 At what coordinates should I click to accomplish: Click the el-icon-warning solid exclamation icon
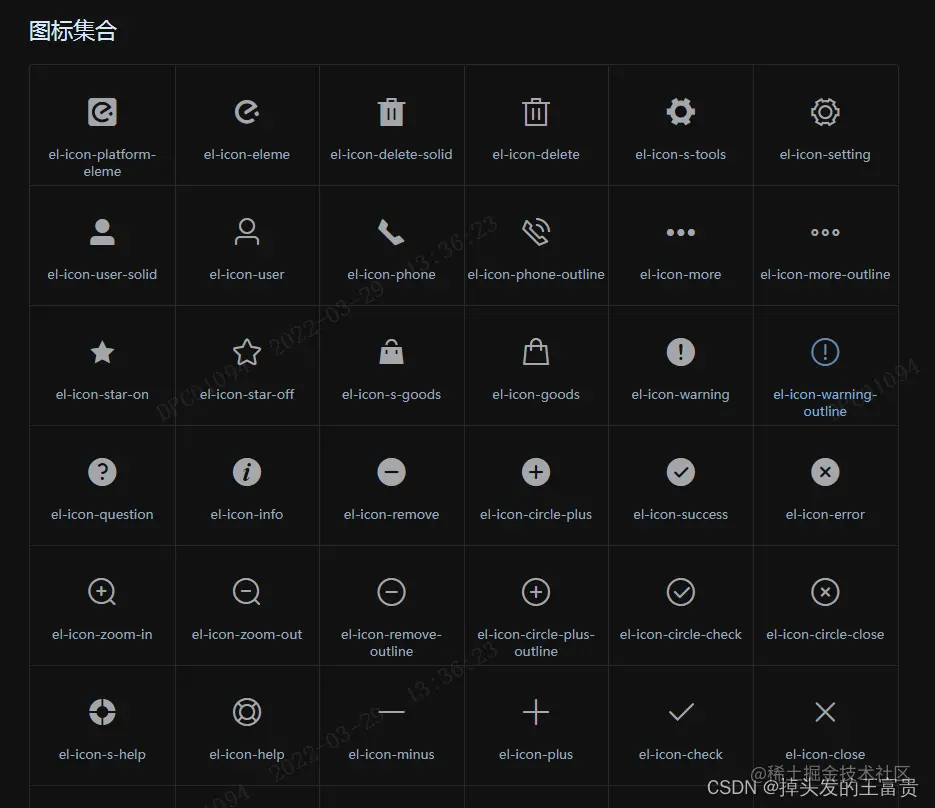click(x=680, y=352)
